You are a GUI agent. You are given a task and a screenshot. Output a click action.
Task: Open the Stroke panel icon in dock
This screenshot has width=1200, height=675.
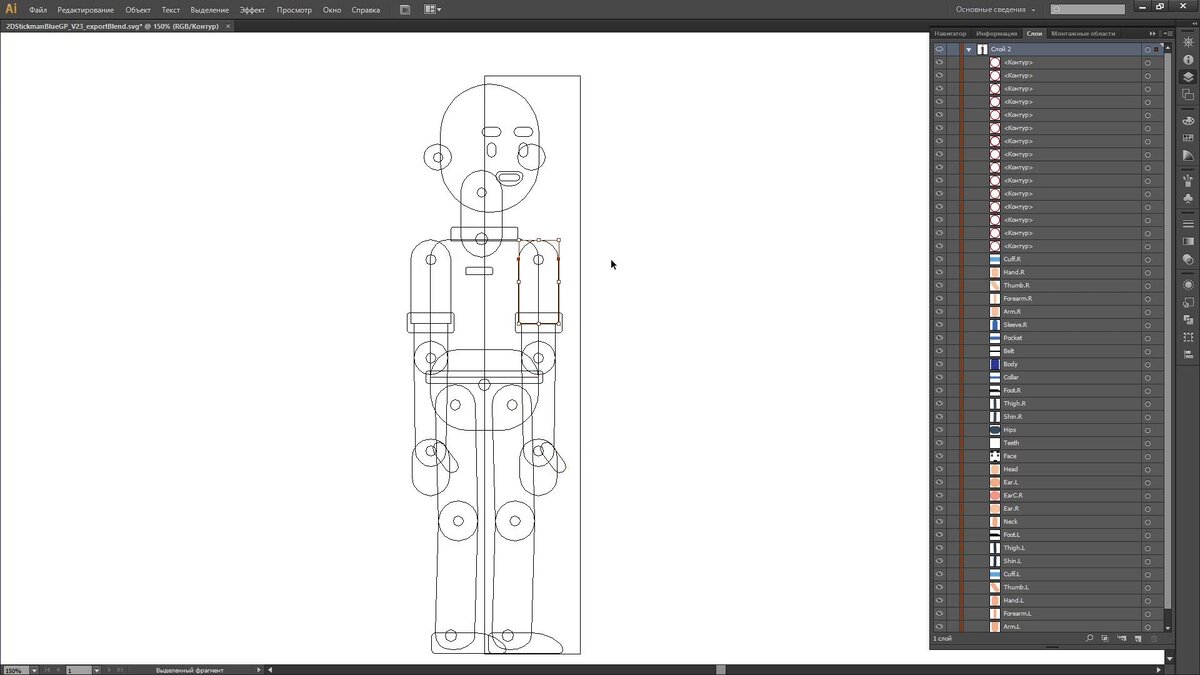click(x=1188, y=225)
